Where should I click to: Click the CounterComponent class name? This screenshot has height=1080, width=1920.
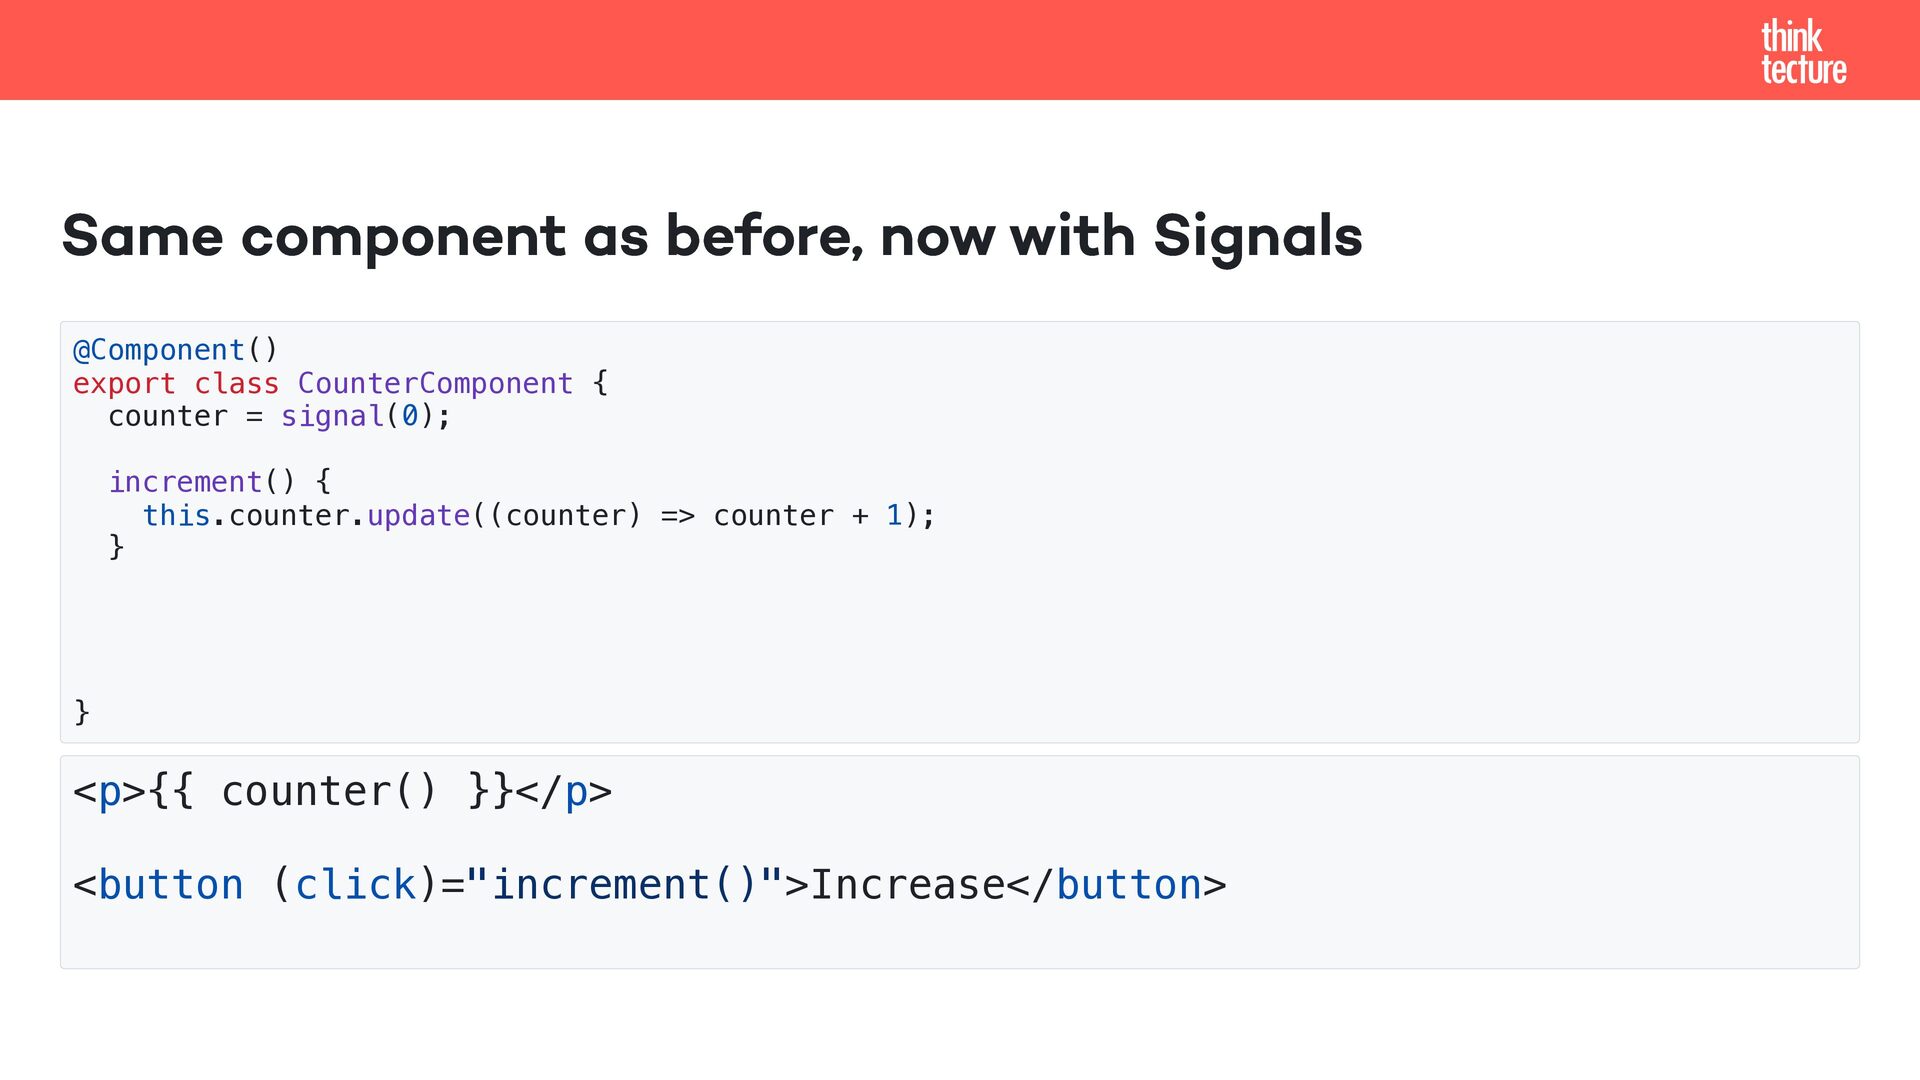435,383
